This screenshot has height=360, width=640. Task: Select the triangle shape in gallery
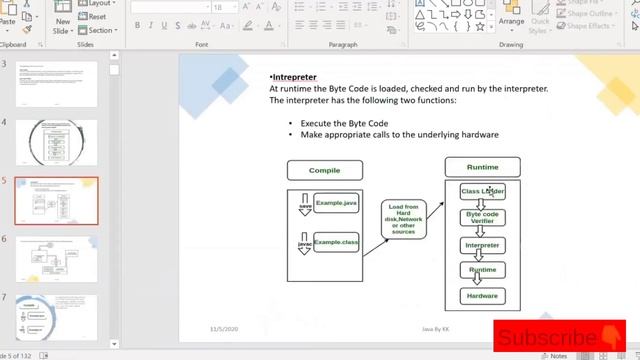(x=420, y=15)
